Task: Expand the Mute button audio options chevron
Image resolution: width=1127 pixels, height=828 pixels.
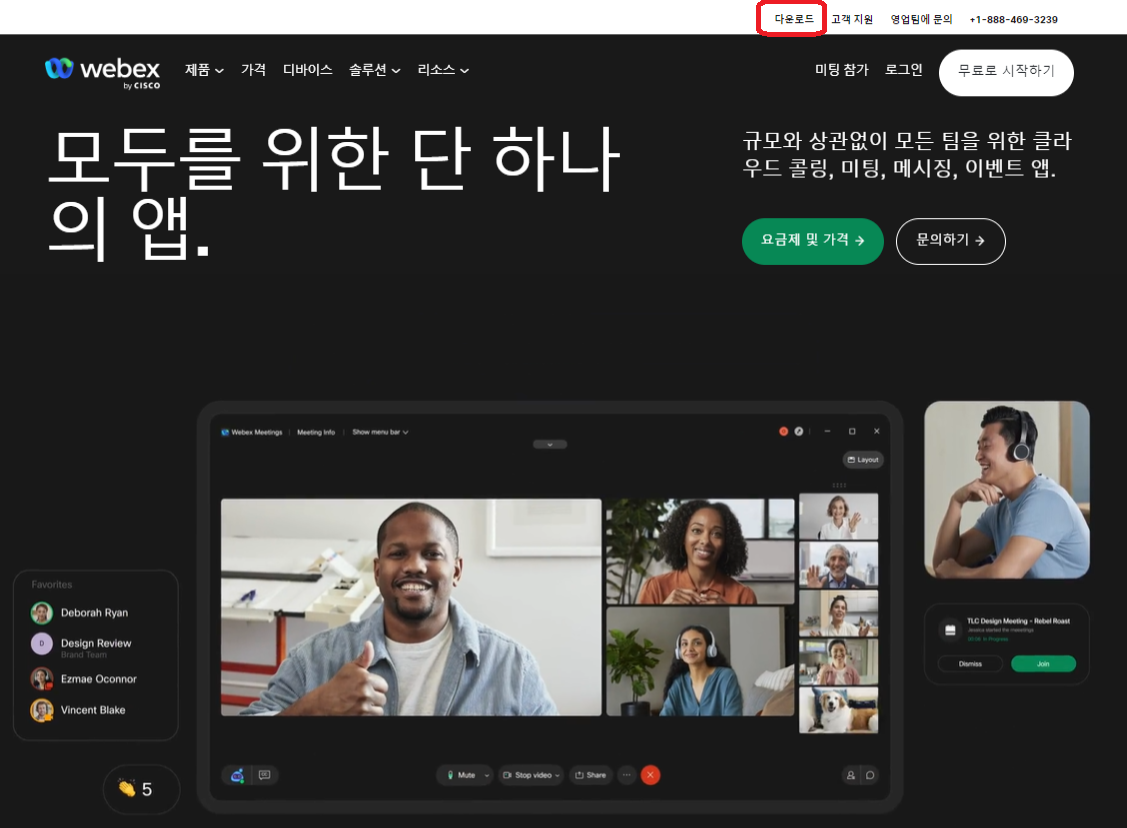Action: pyautogui.click(x=487, y=775)
